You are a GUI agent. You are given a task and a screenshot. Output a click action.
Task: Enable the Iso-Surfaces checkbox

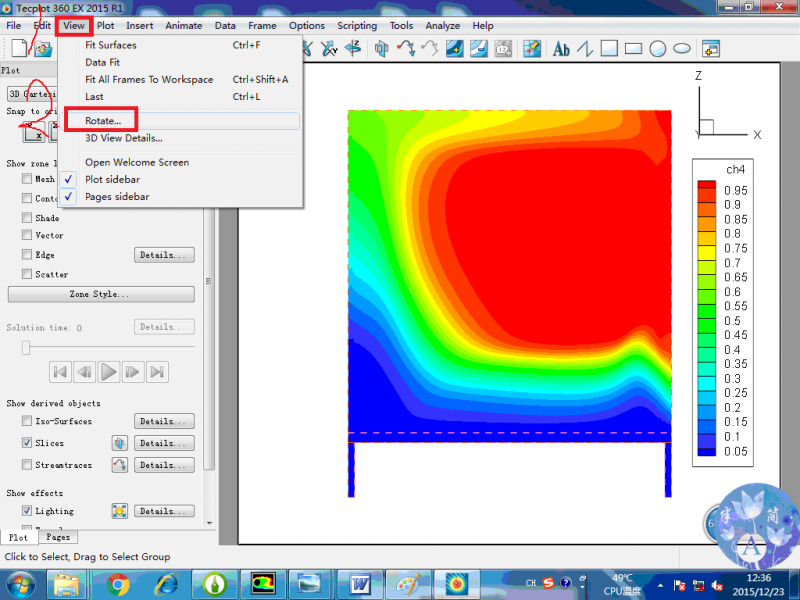27,420
